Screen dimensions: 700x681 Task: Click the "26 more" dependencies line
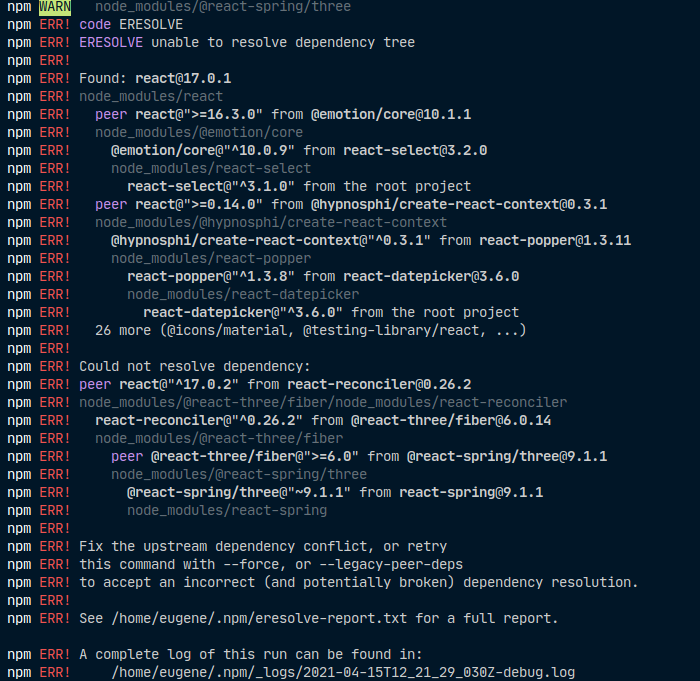(x=310, y=330)
